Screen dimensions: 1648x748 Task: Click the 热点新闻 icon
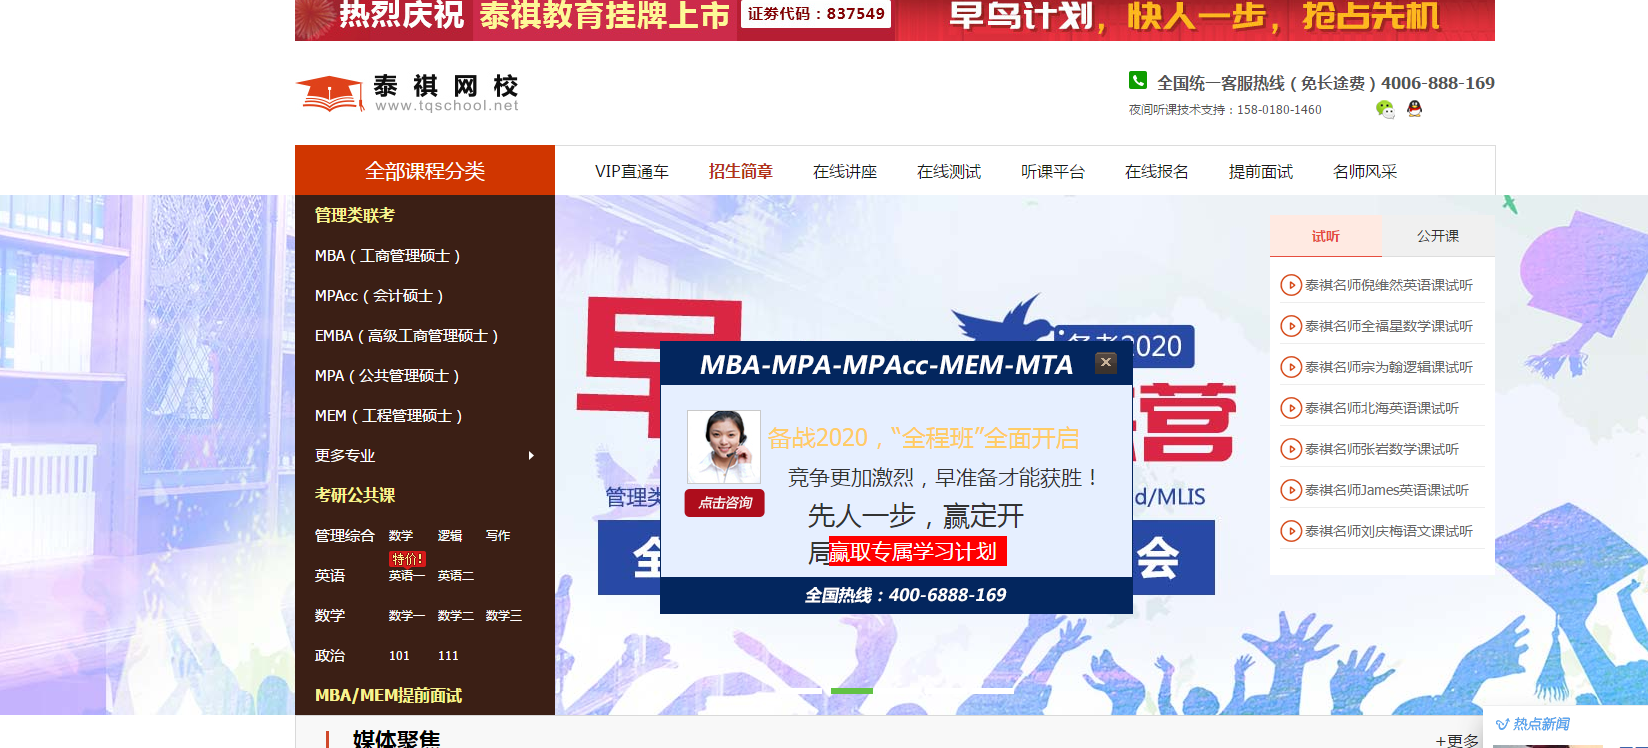click(1502, 724)
